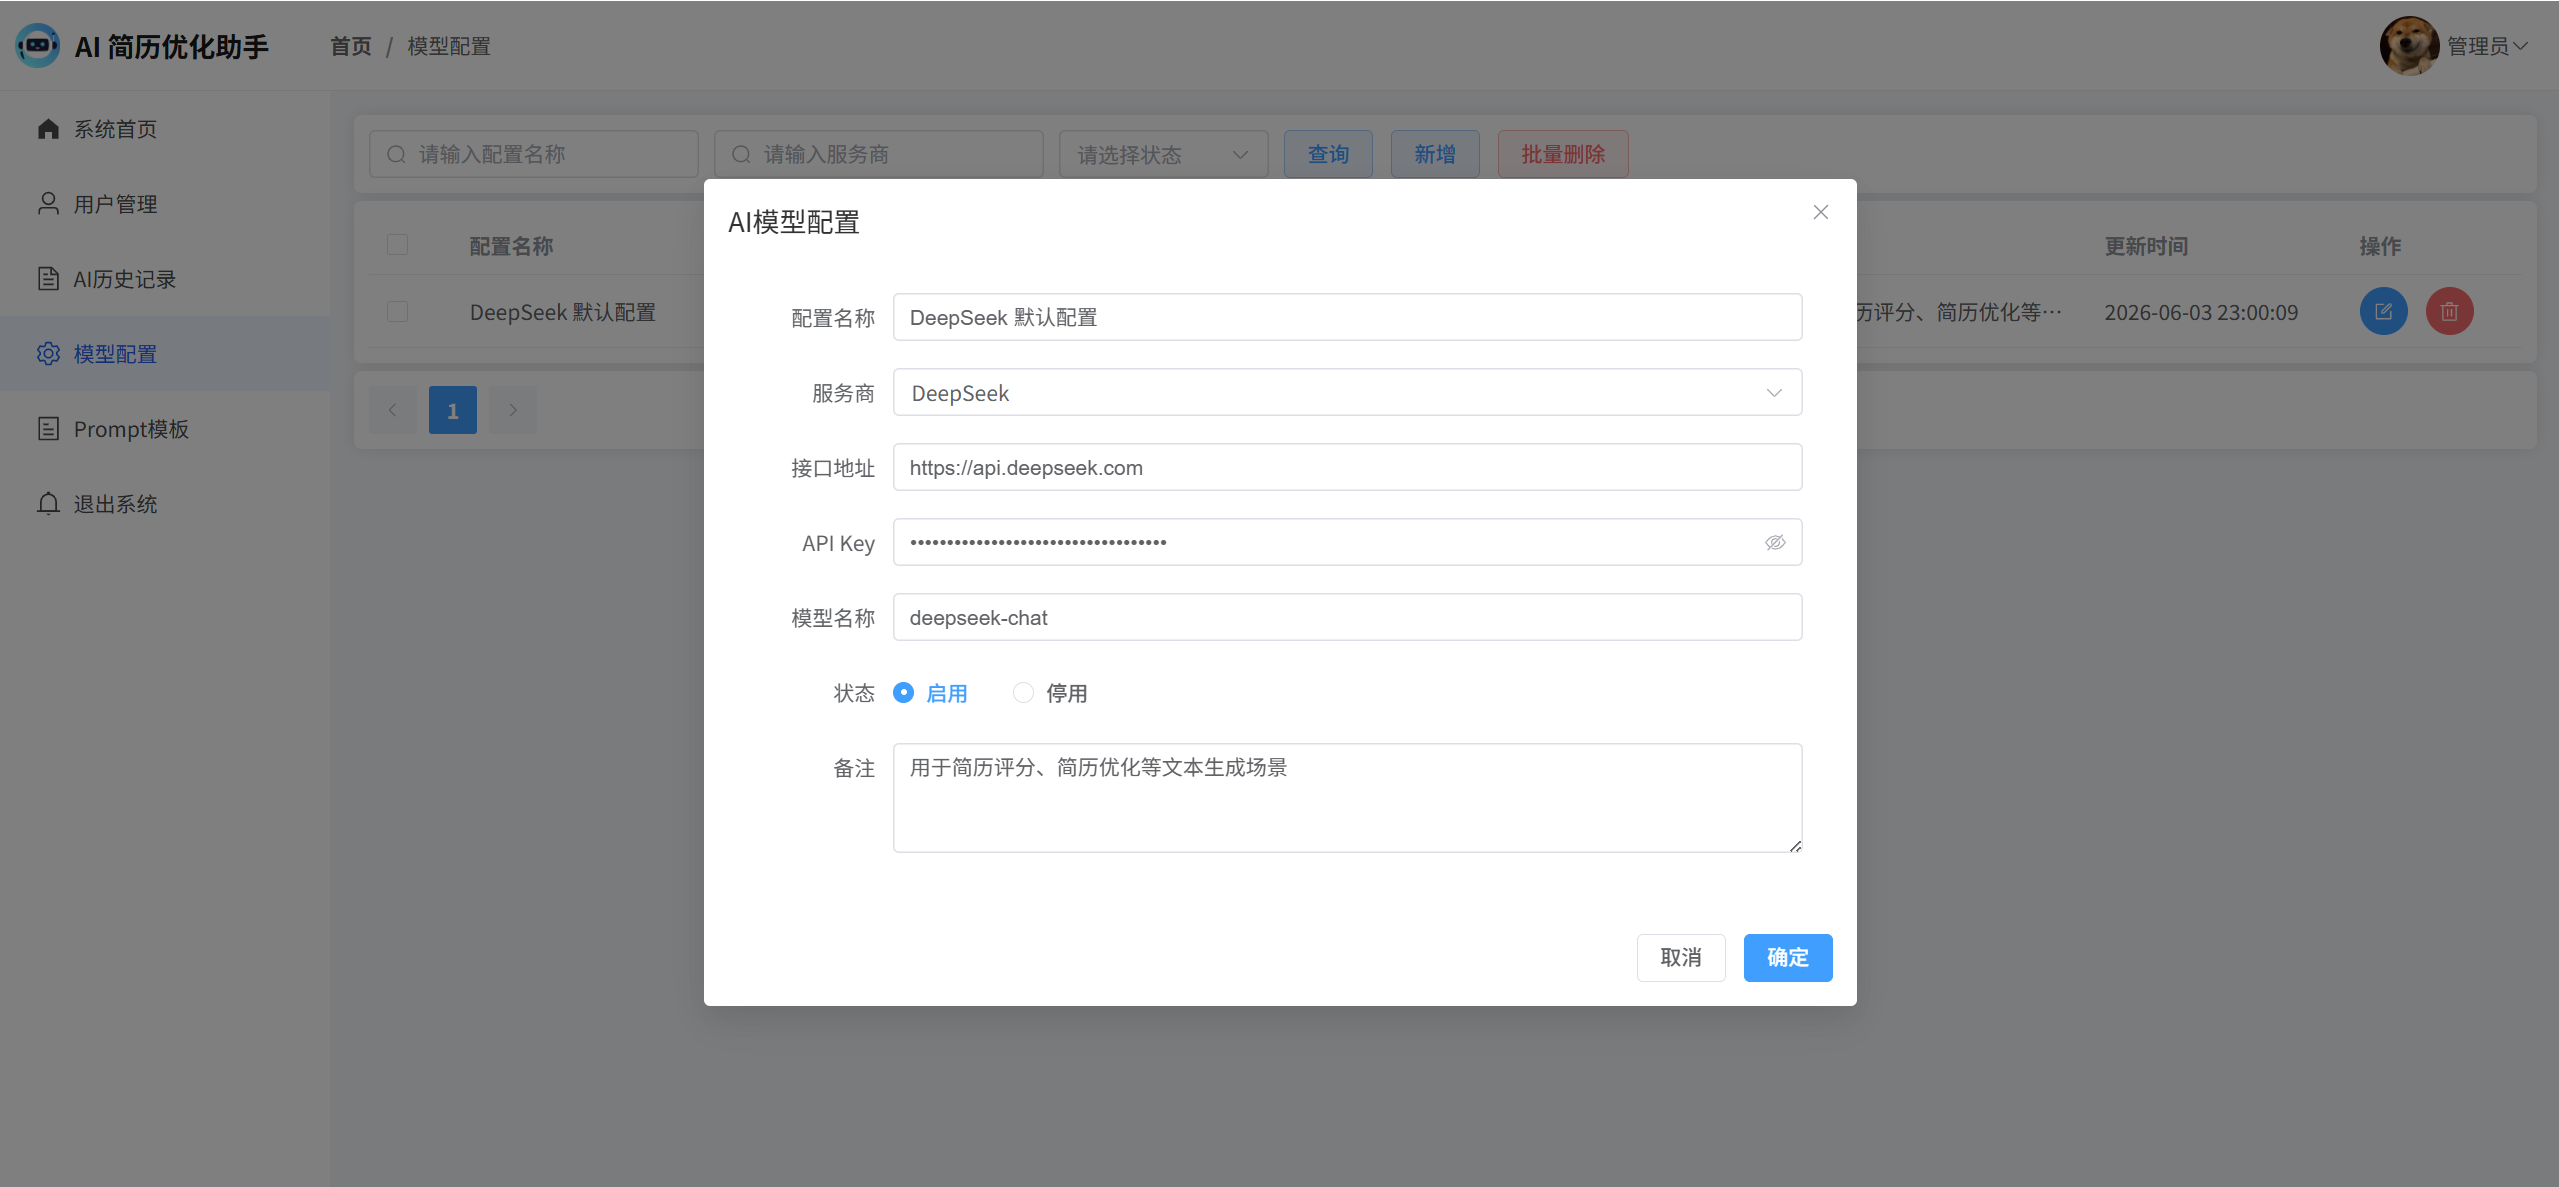
Task: Focus the 模型名称 input field
Action: [x=1347, y=617]
